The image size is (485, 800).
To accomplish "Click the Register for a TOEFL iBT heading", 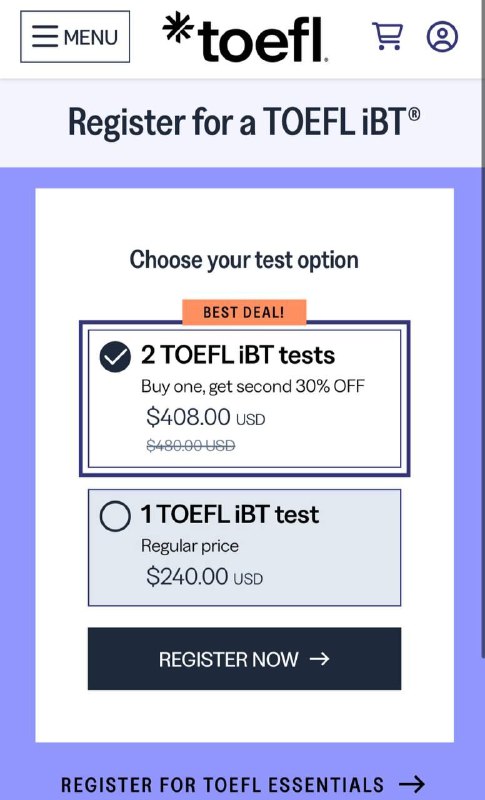I will pos(244,122).
